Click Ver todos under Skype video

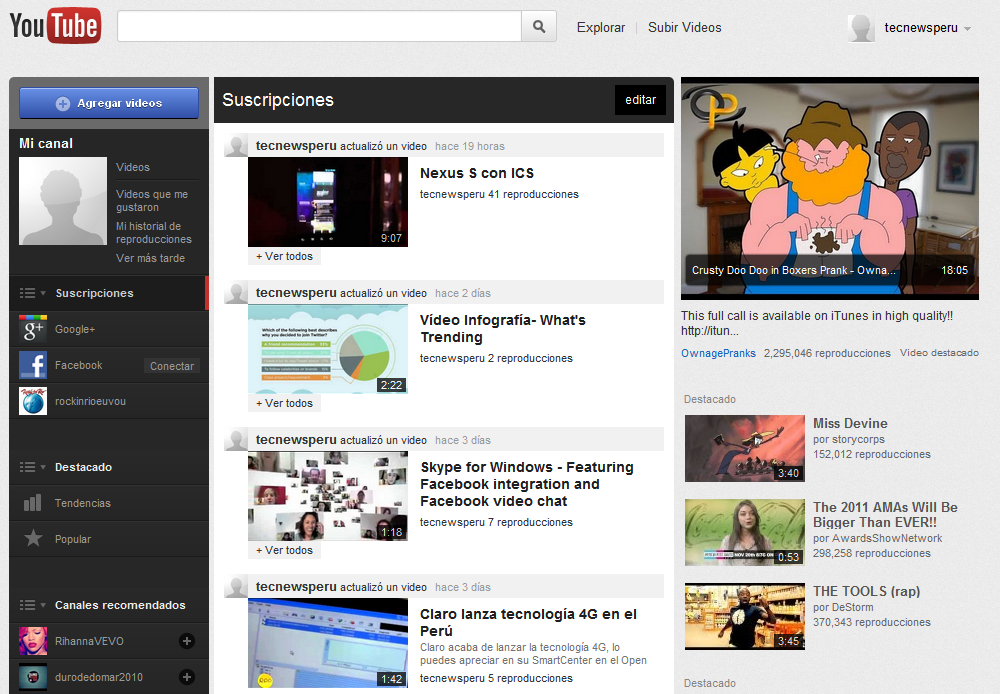click(x=284, y=550)
